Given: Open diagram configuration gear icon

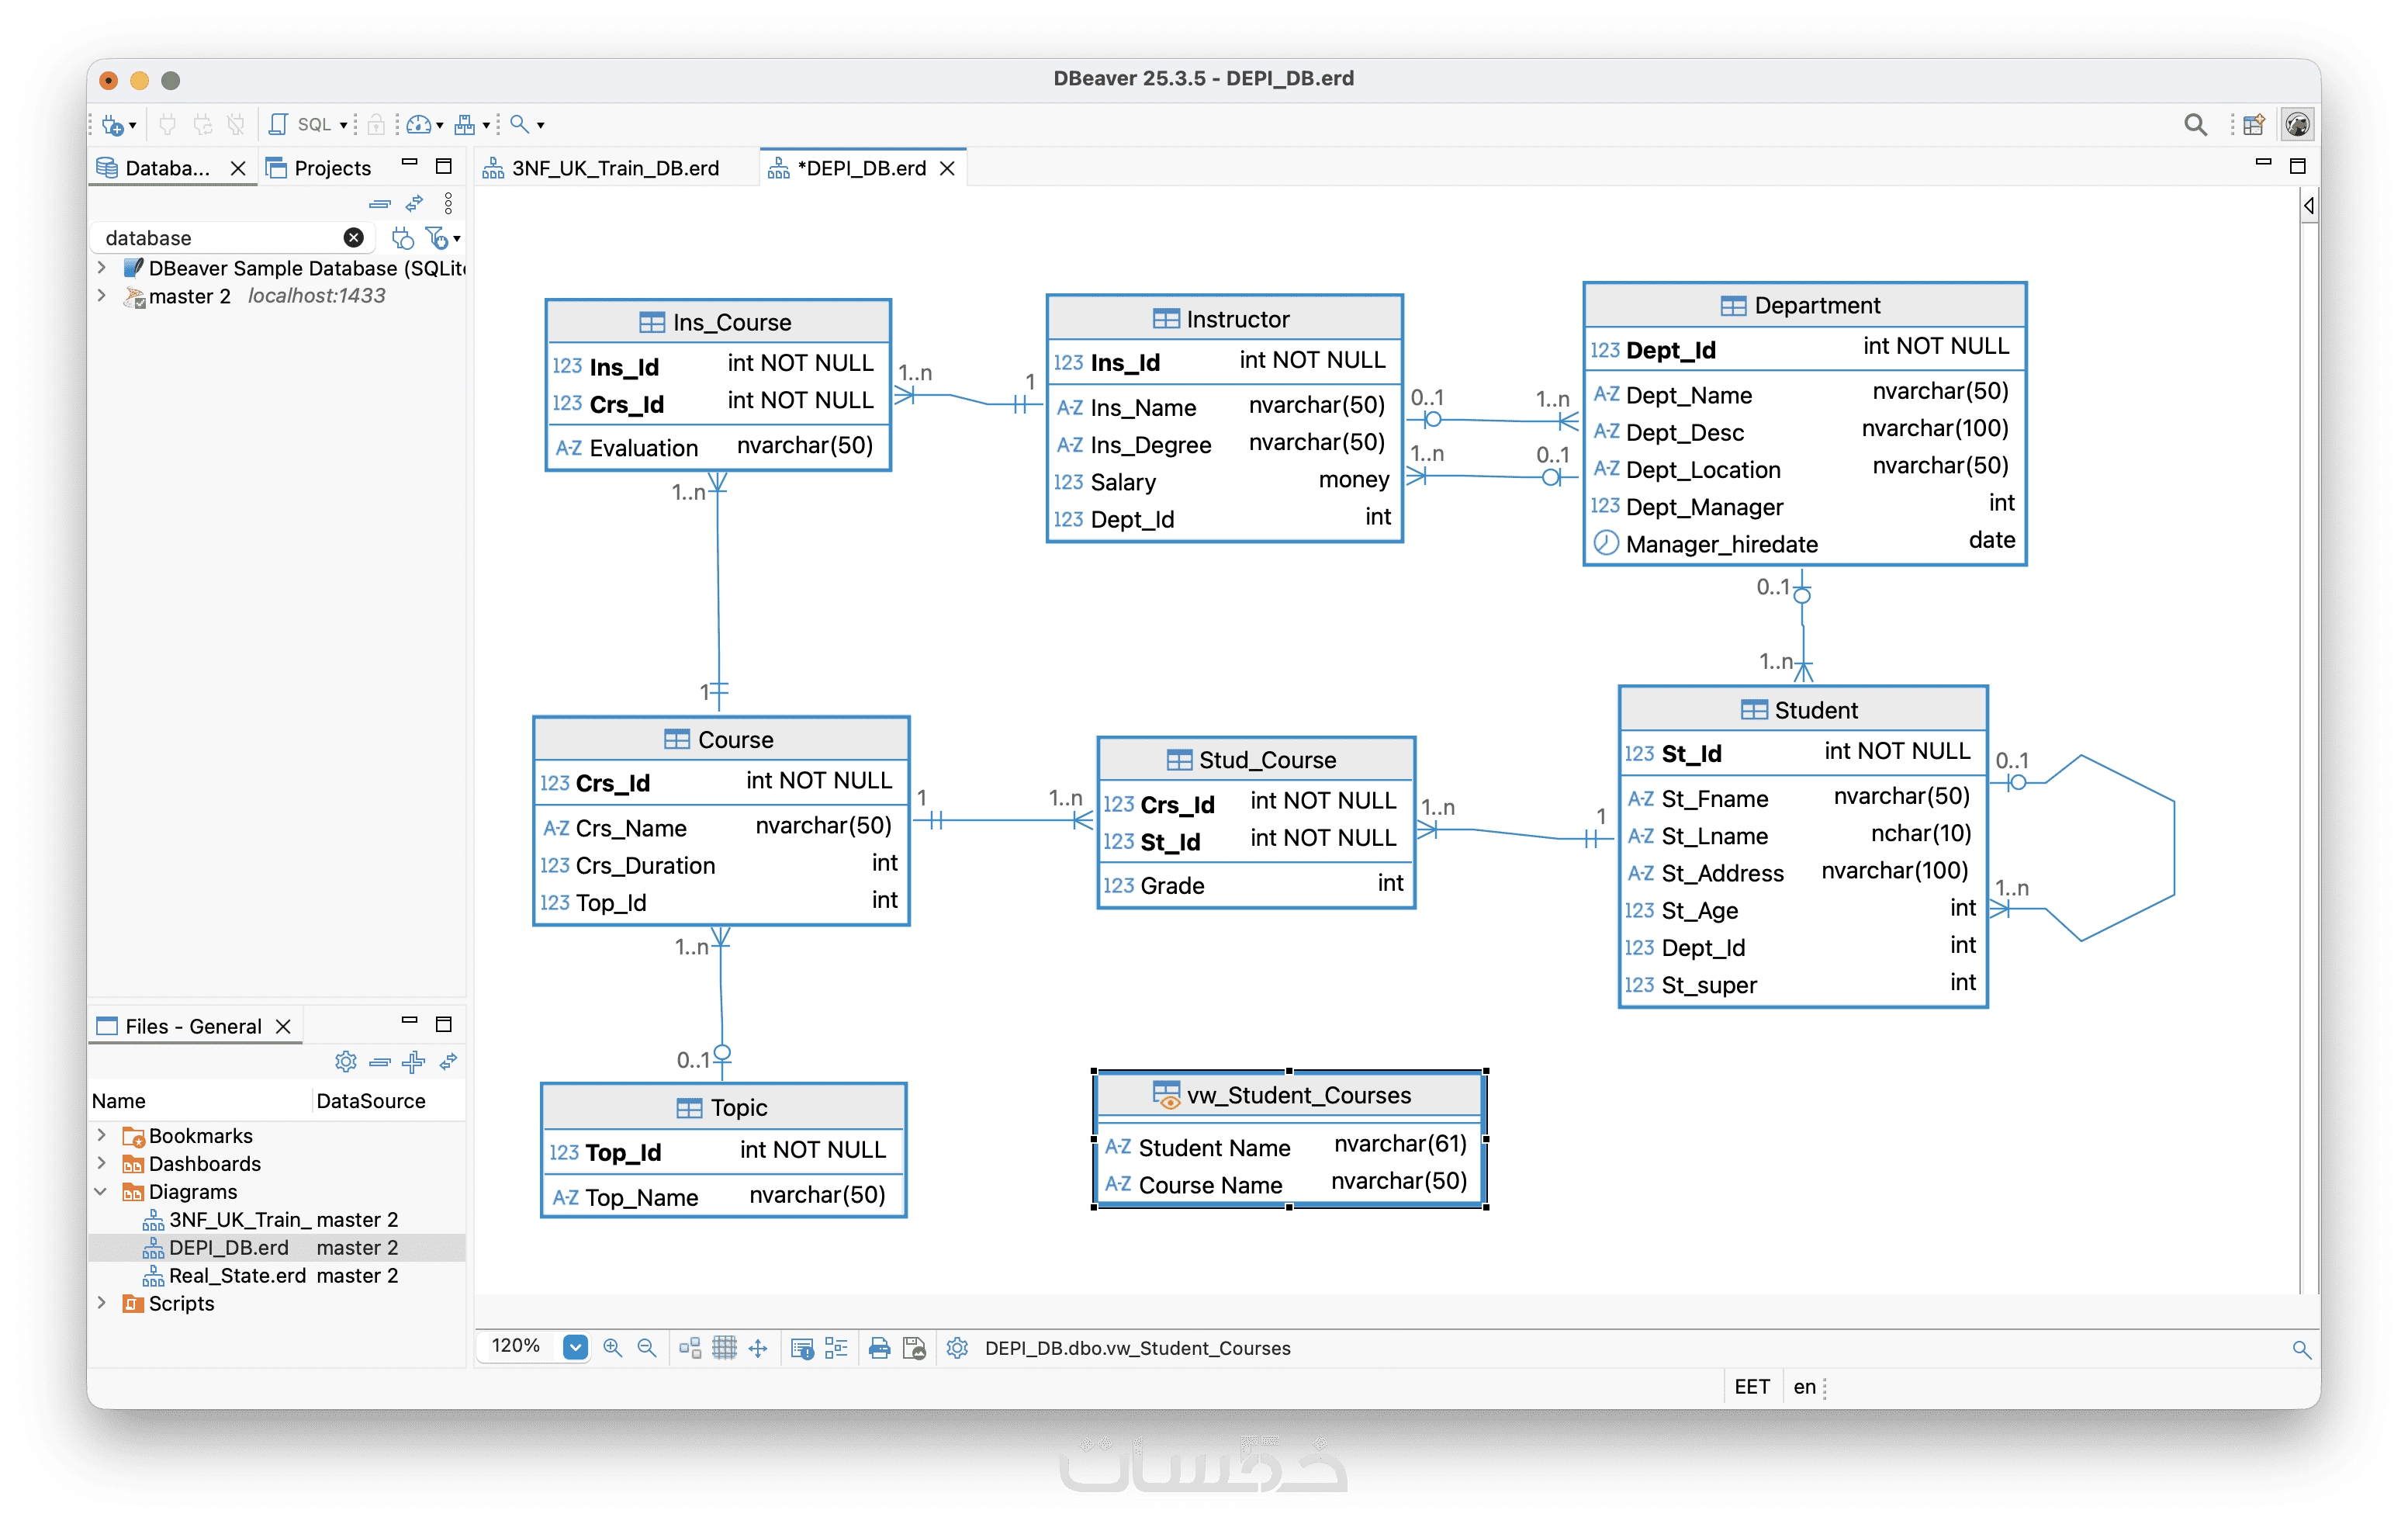Looking at the screenshot, I should pyautogui.click(x=957, y=1348).
